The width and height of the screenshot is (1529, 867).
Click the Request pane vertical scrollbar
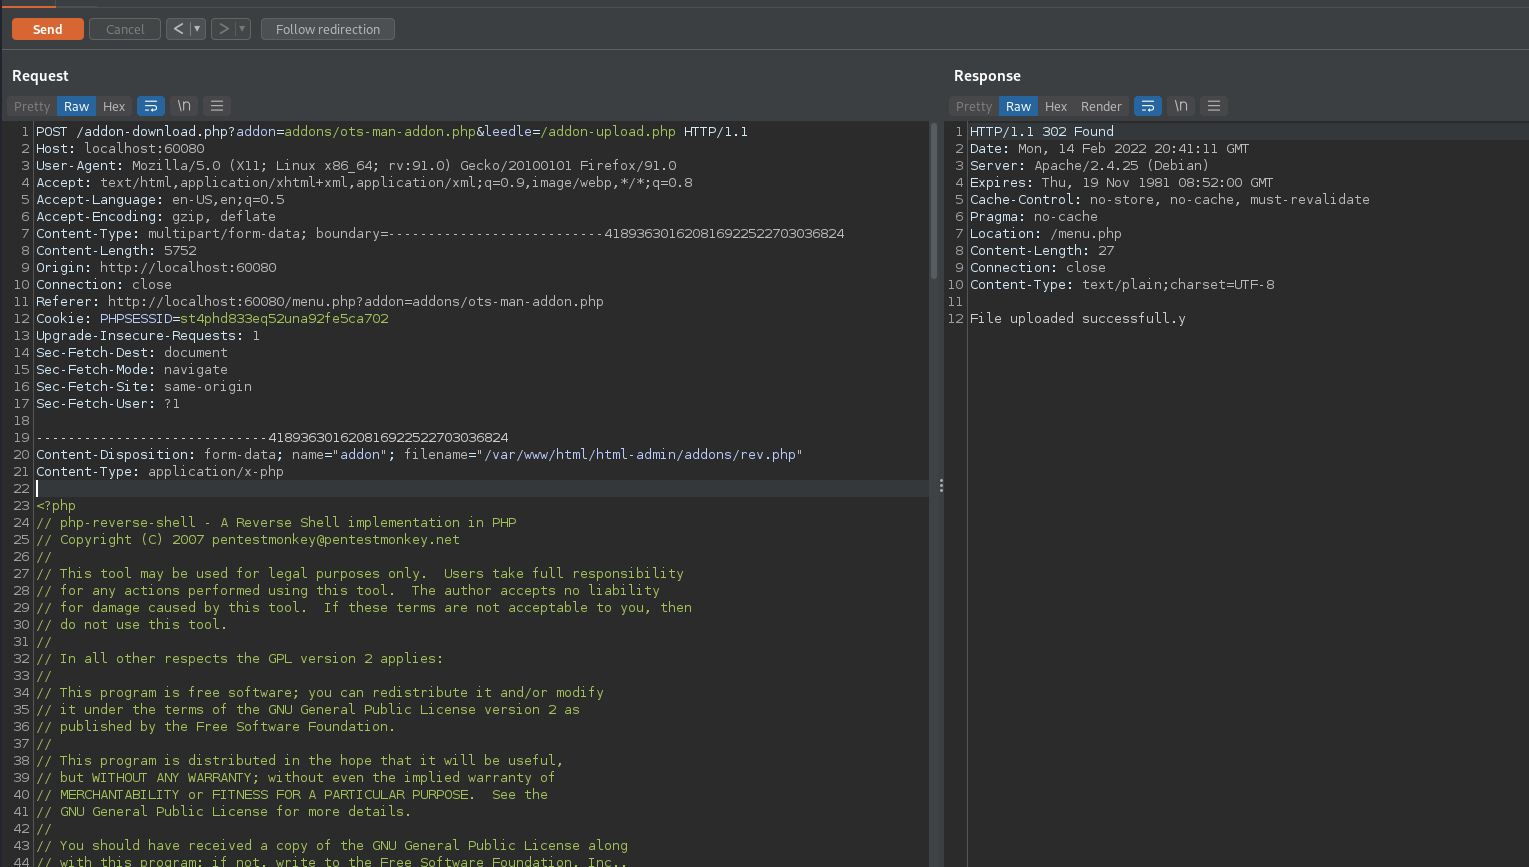coord(934,200)
